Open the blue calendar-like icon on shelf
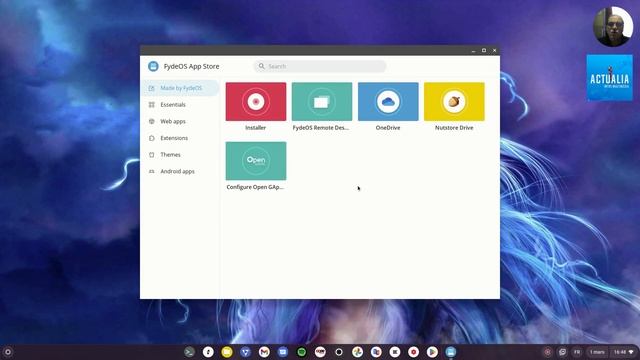The width and height of the screenshot is (640, 360). coord(283,352)
